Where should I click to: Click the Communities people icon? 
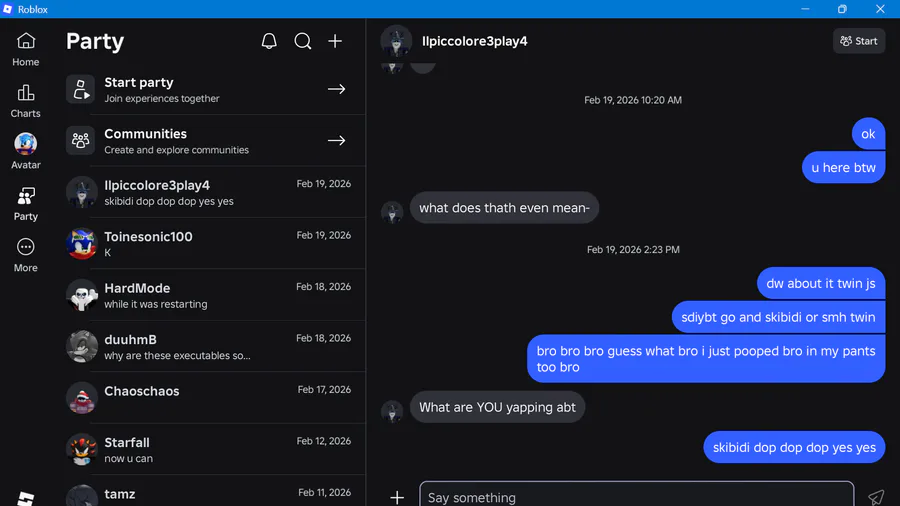tap(80, 141)
